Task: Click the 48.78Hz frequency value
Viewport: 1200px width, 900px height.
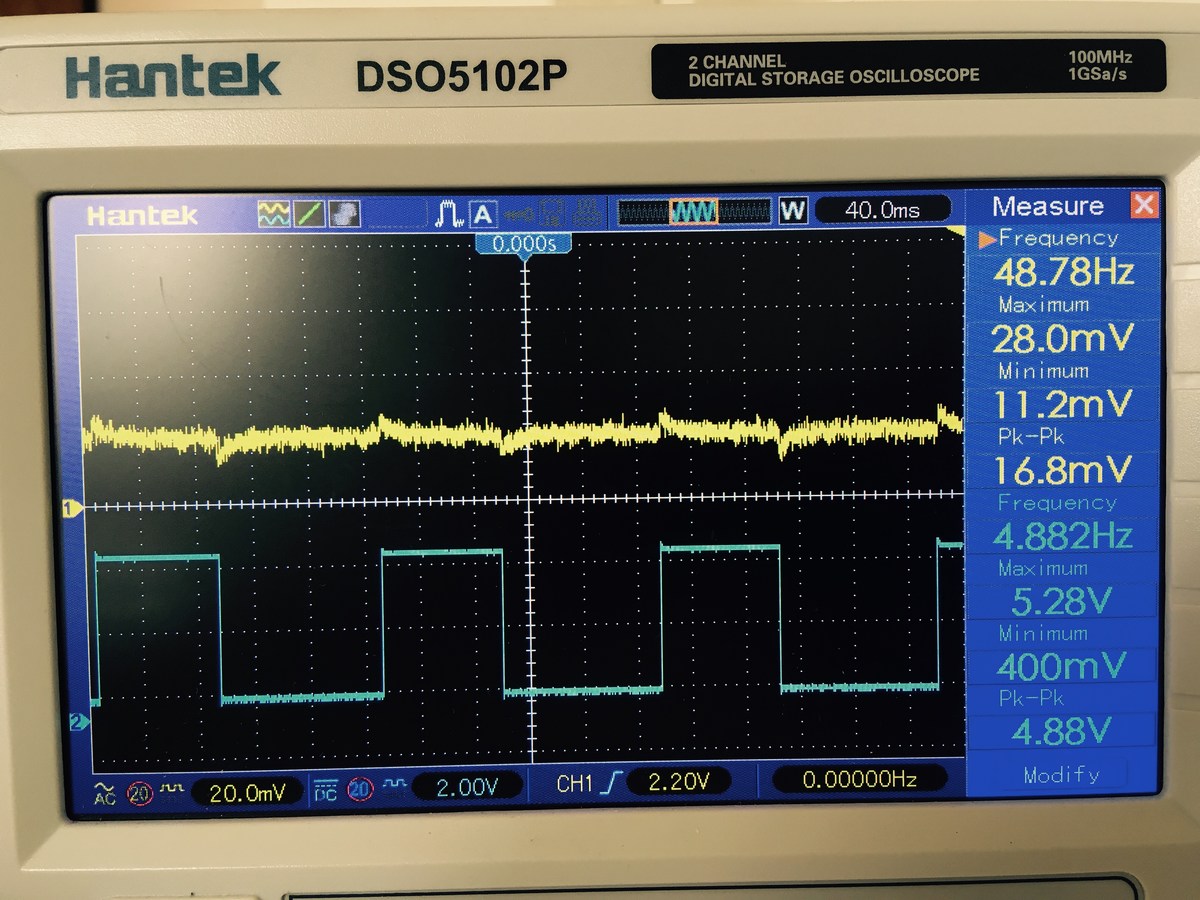Action: 1063,272
